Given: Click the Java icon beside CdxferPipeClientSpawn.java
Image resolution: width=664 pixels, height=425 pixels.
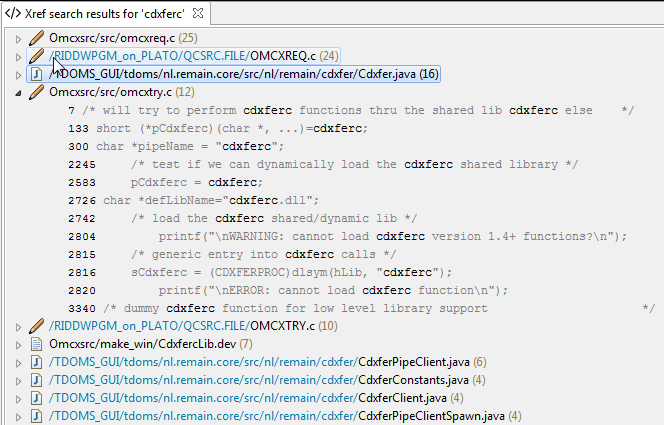Looking at the screenshot, I should [x=37, y=416].
